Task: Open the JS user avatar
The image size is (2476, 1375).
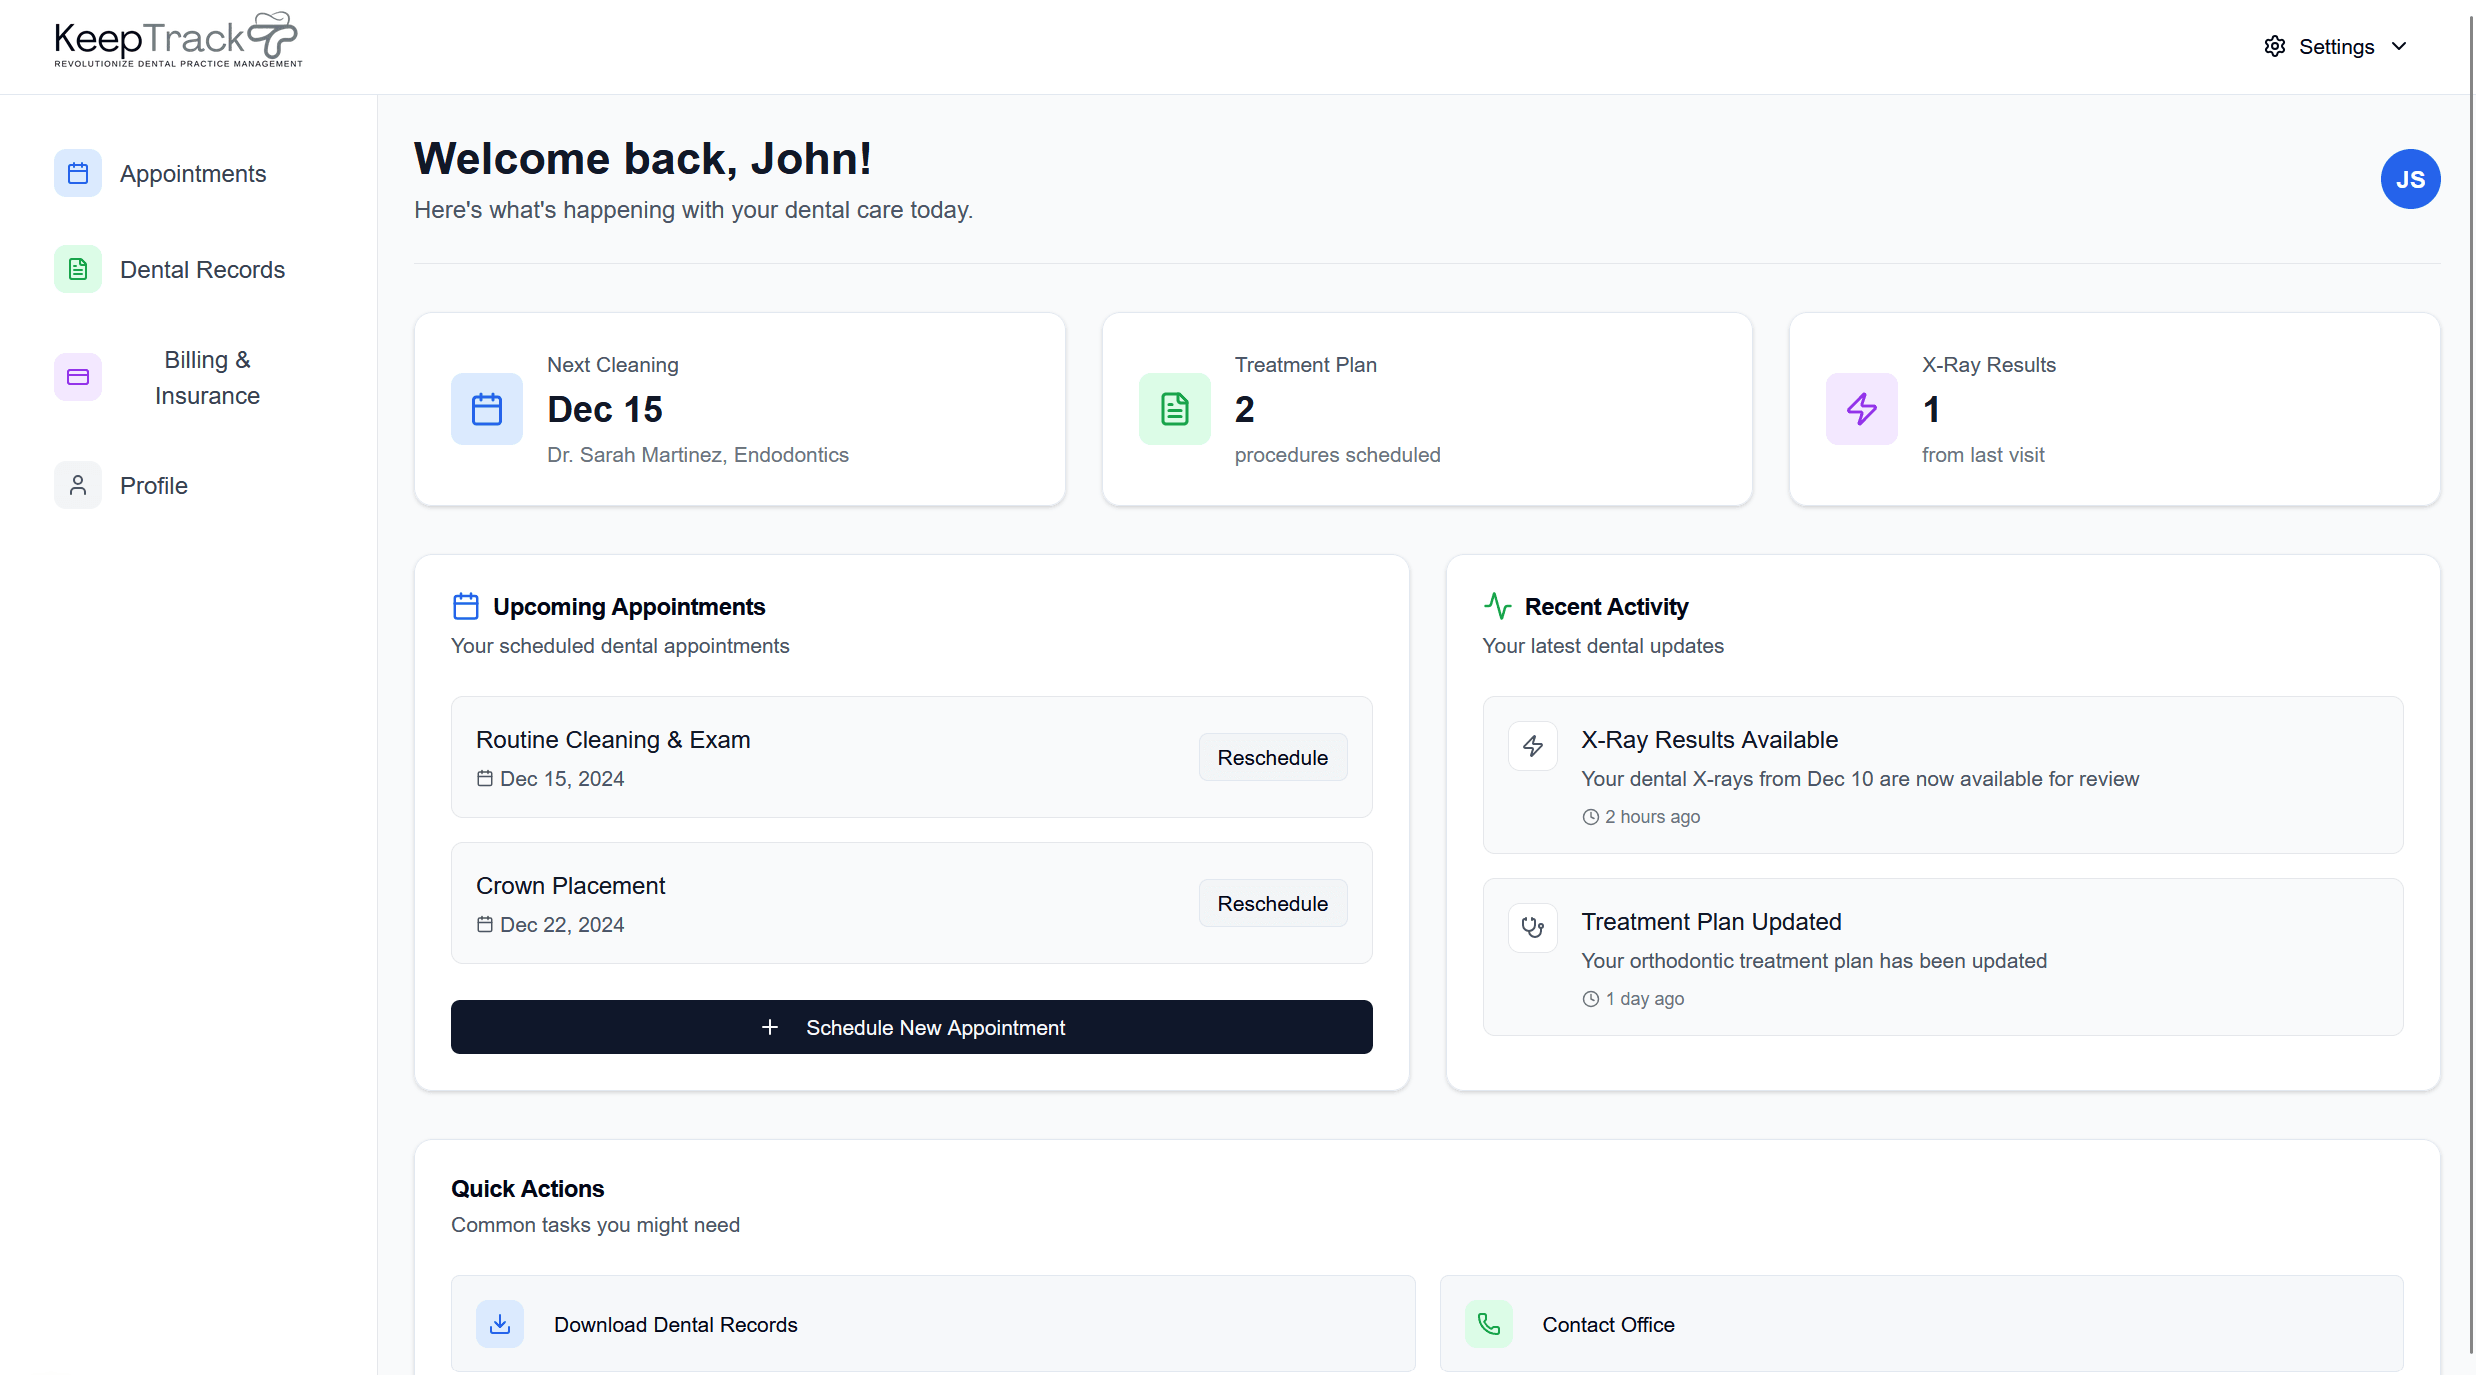Action: tap(2410, 179)
